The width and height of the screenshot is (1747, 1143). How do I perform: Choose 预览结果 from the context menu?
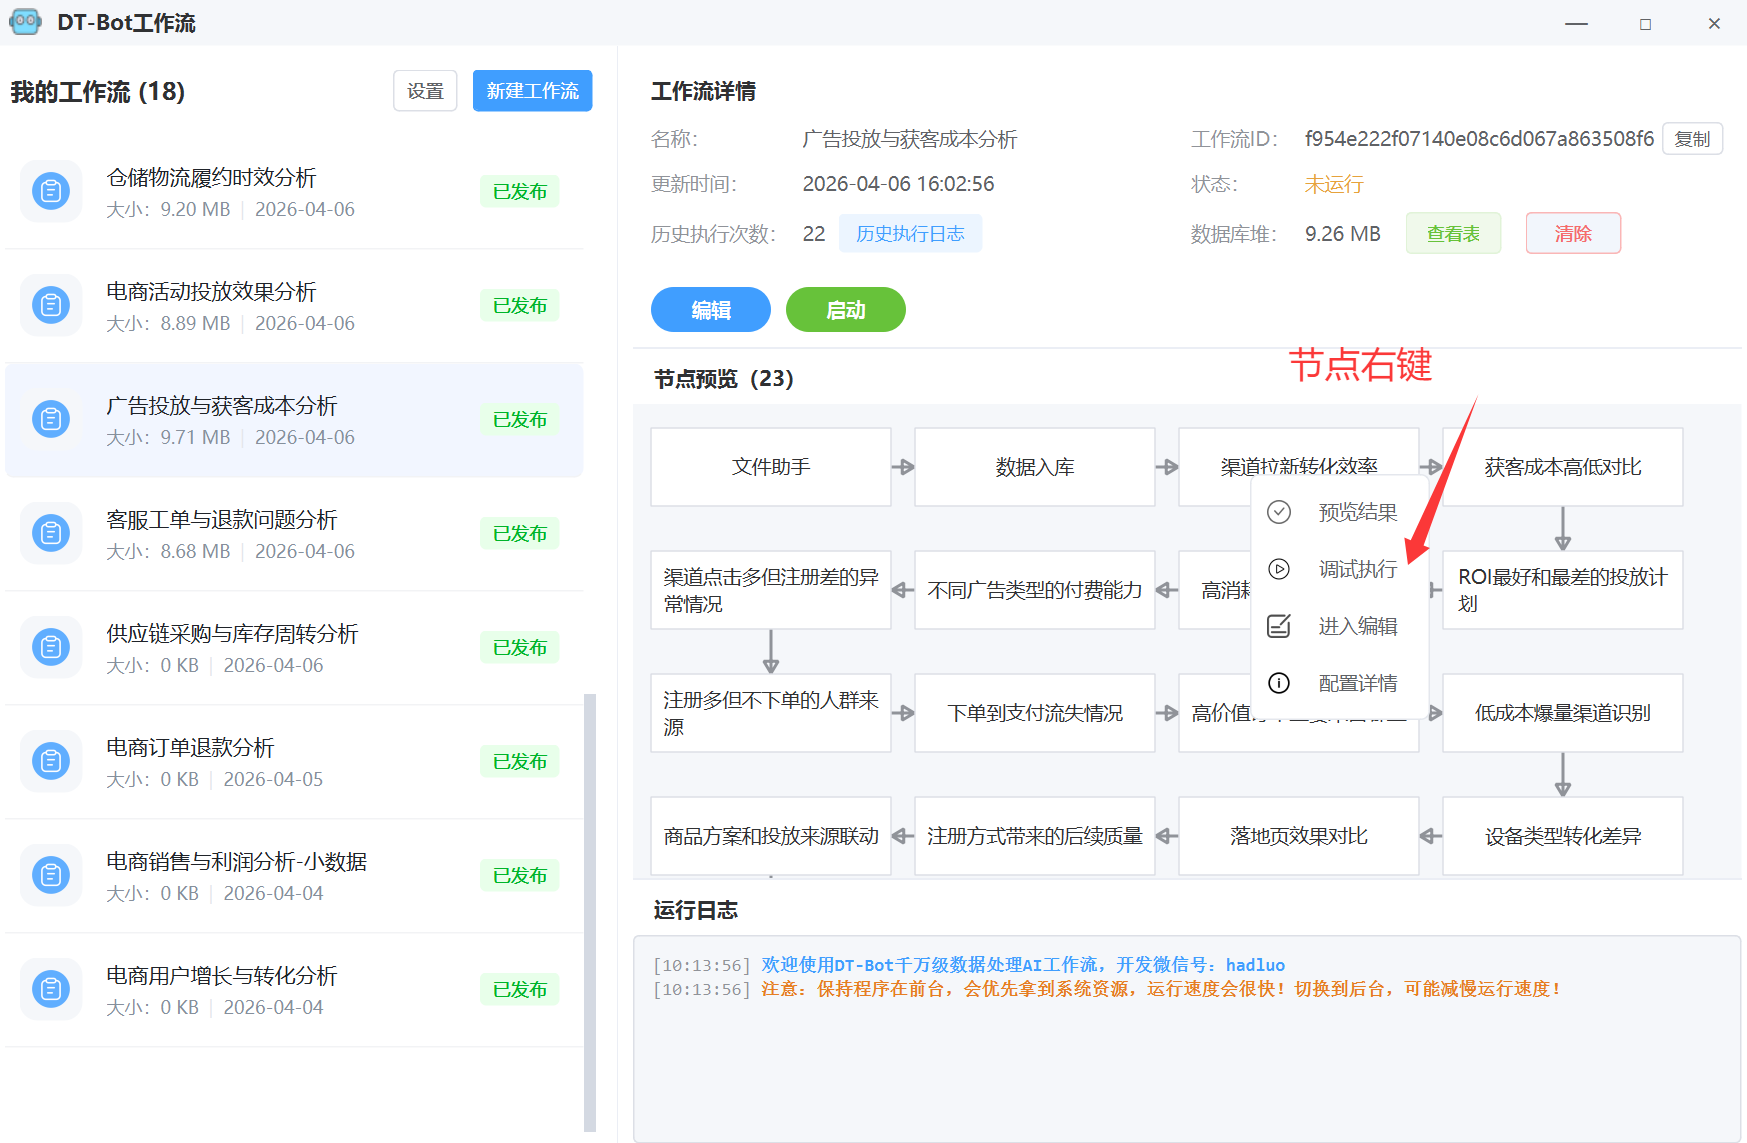pyautogui.click(x=1357, y=512)
